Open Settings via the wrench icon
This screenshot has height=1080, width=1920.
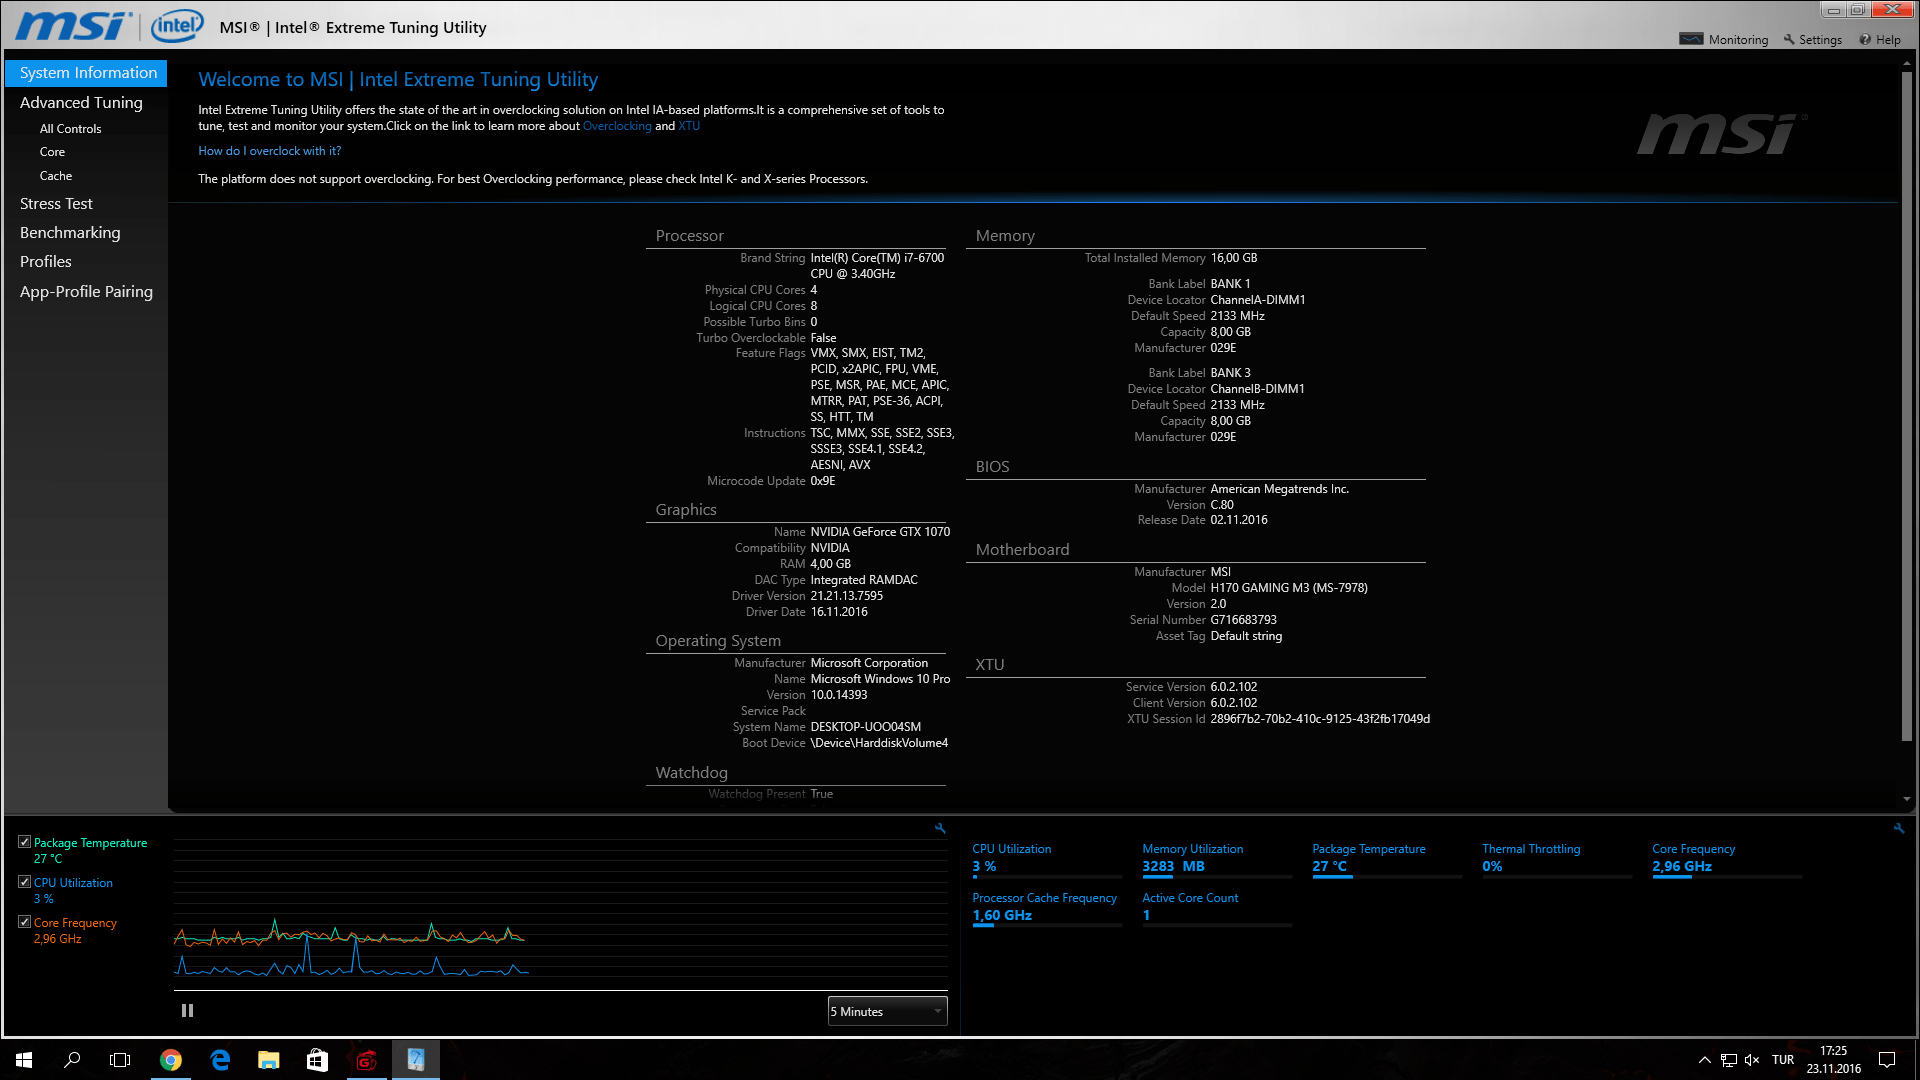(1789, 39)
